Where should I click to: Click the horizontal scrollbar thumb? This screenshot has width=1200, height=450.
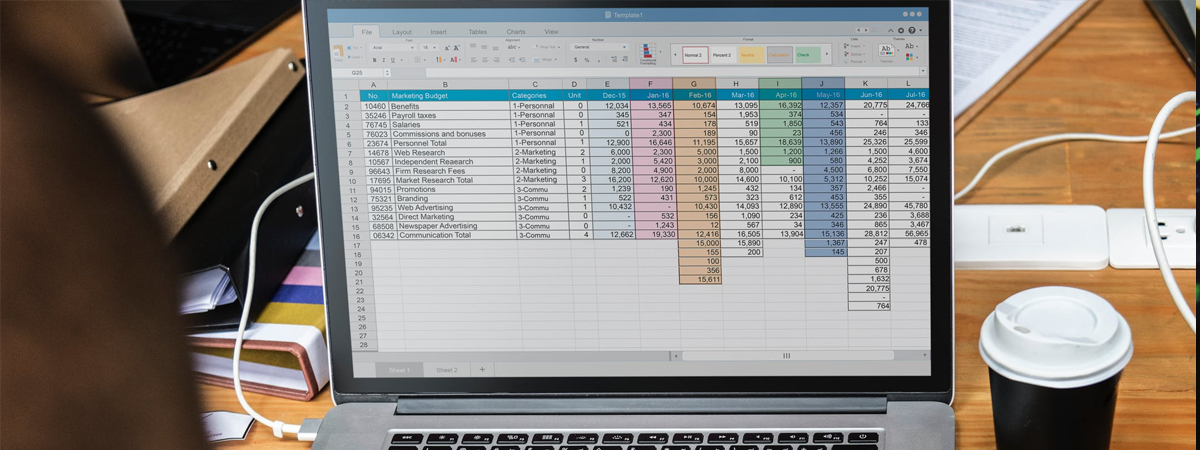(x=786, y=355)
